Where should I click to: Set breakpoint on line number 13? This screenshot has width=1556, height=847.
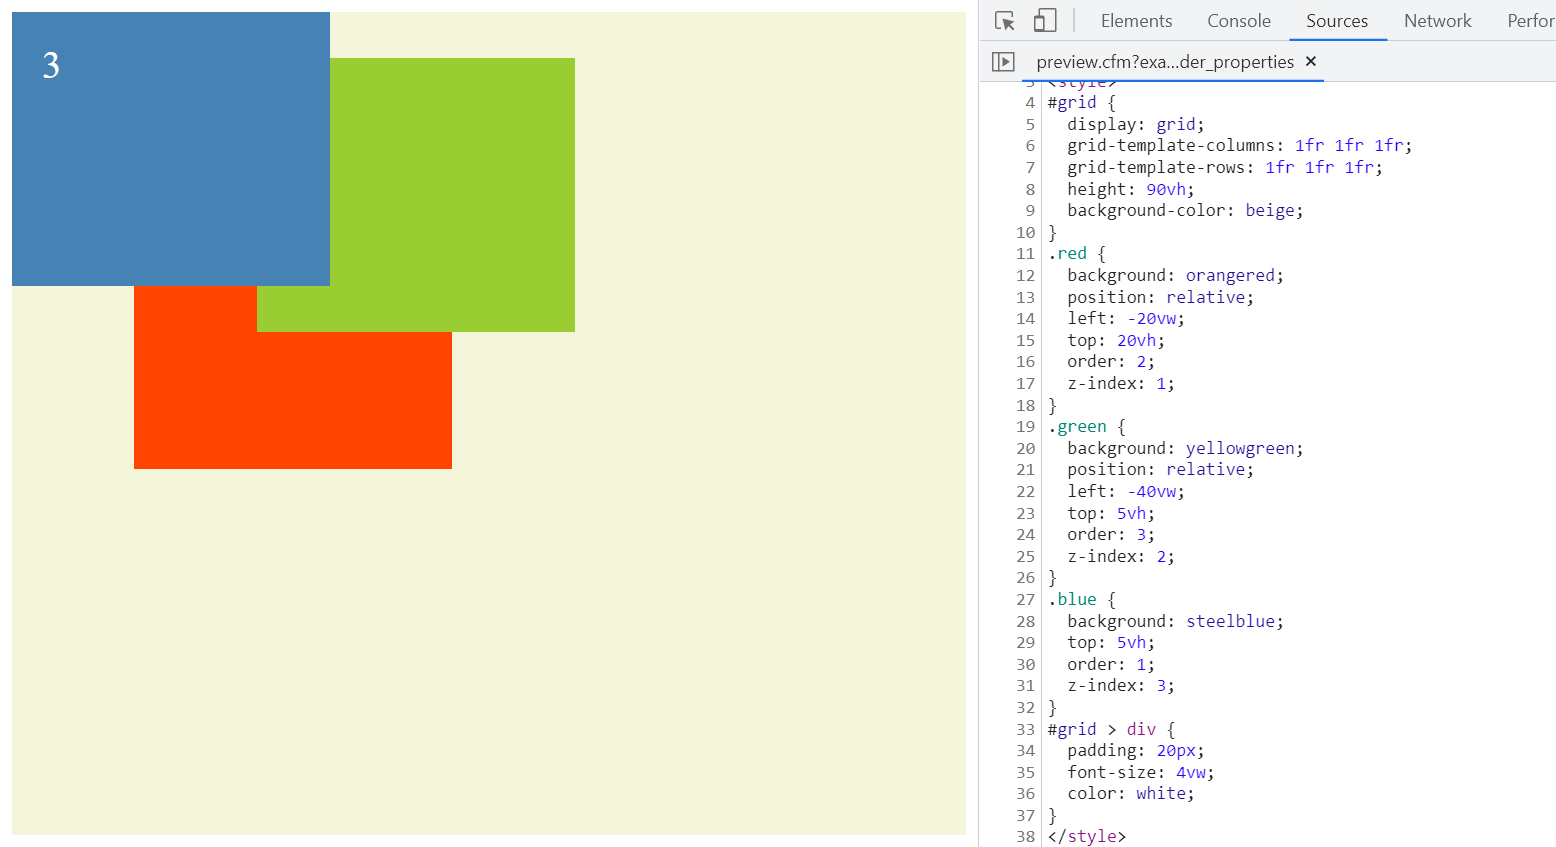[x=1025, y=297]
